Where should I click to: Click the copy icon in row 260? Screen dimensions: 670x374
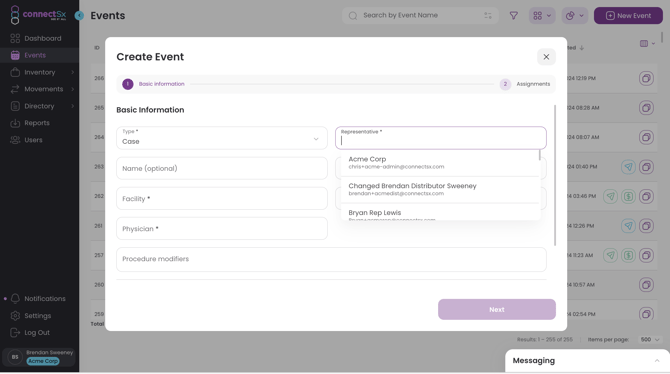(646, 285)
